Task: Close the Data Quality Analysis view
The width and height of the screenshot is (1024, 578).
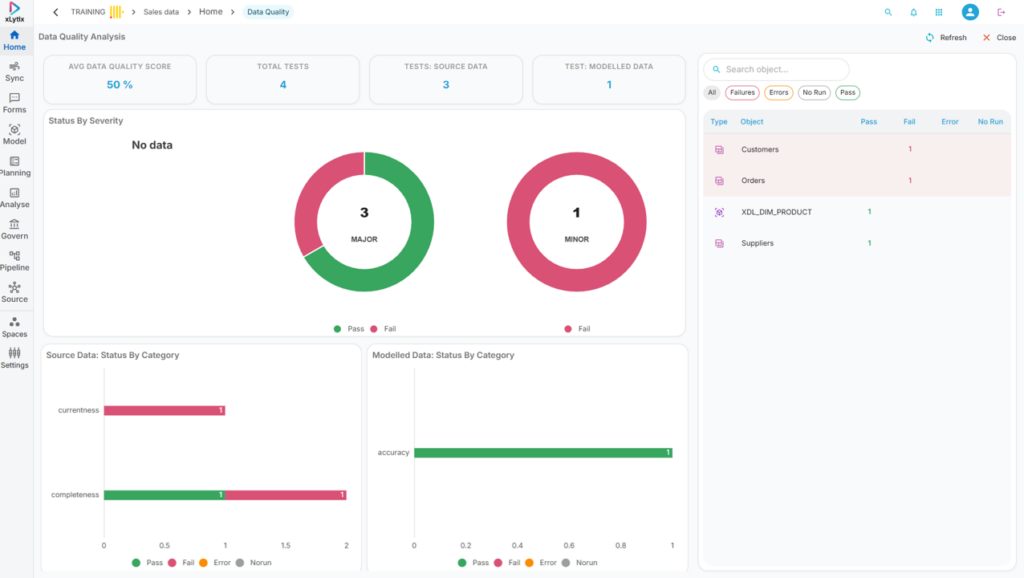Action: click(x=999, y=37)
